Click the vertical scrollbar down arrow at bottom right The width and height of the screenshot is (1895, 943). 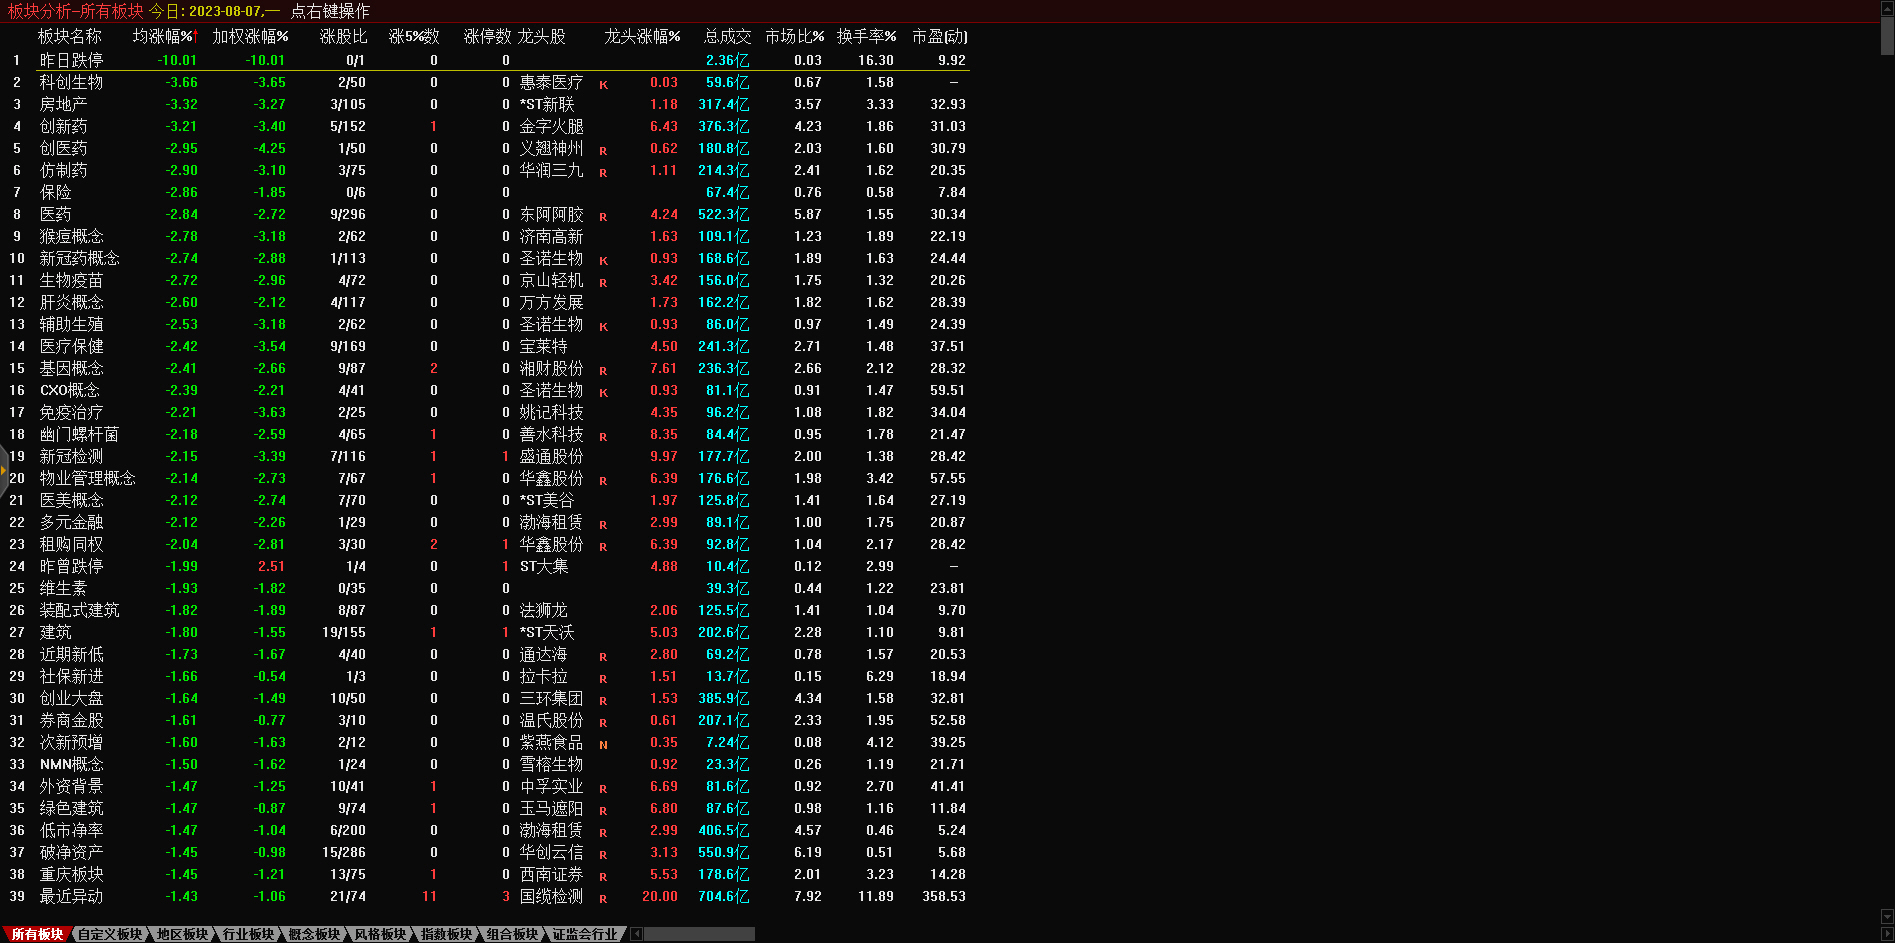tap(1887, 916)
